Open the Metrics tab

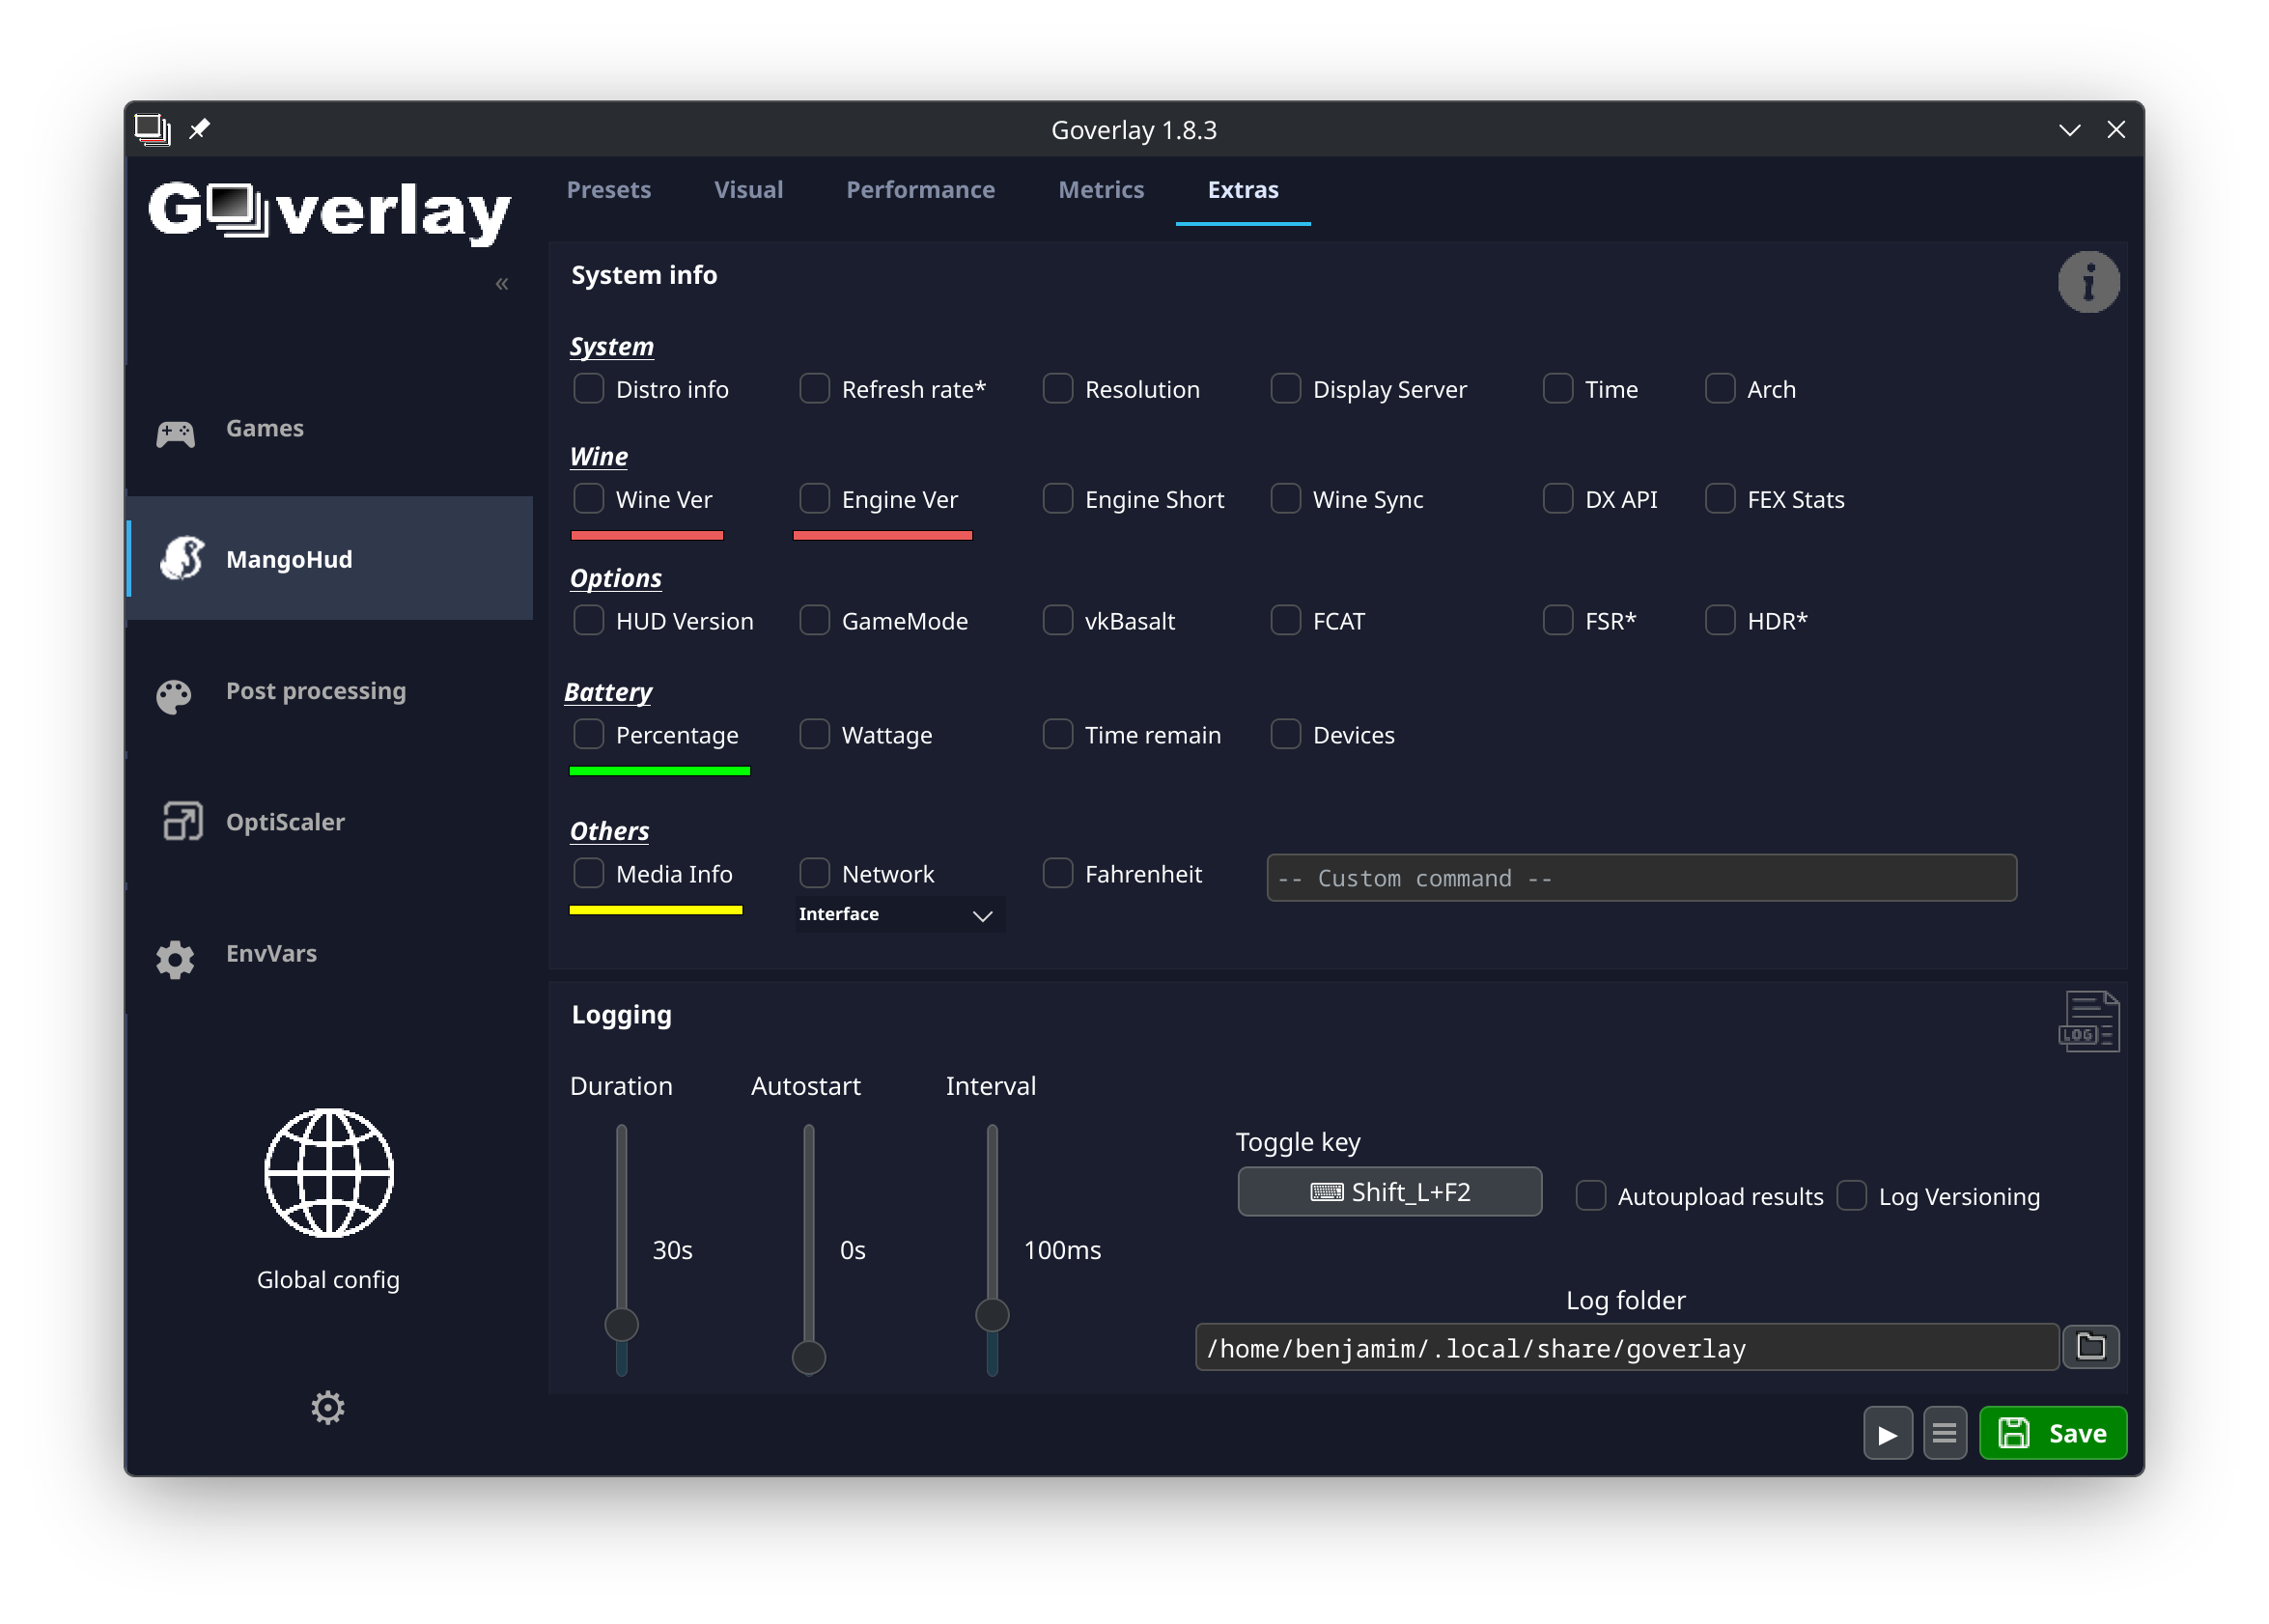1101,190
